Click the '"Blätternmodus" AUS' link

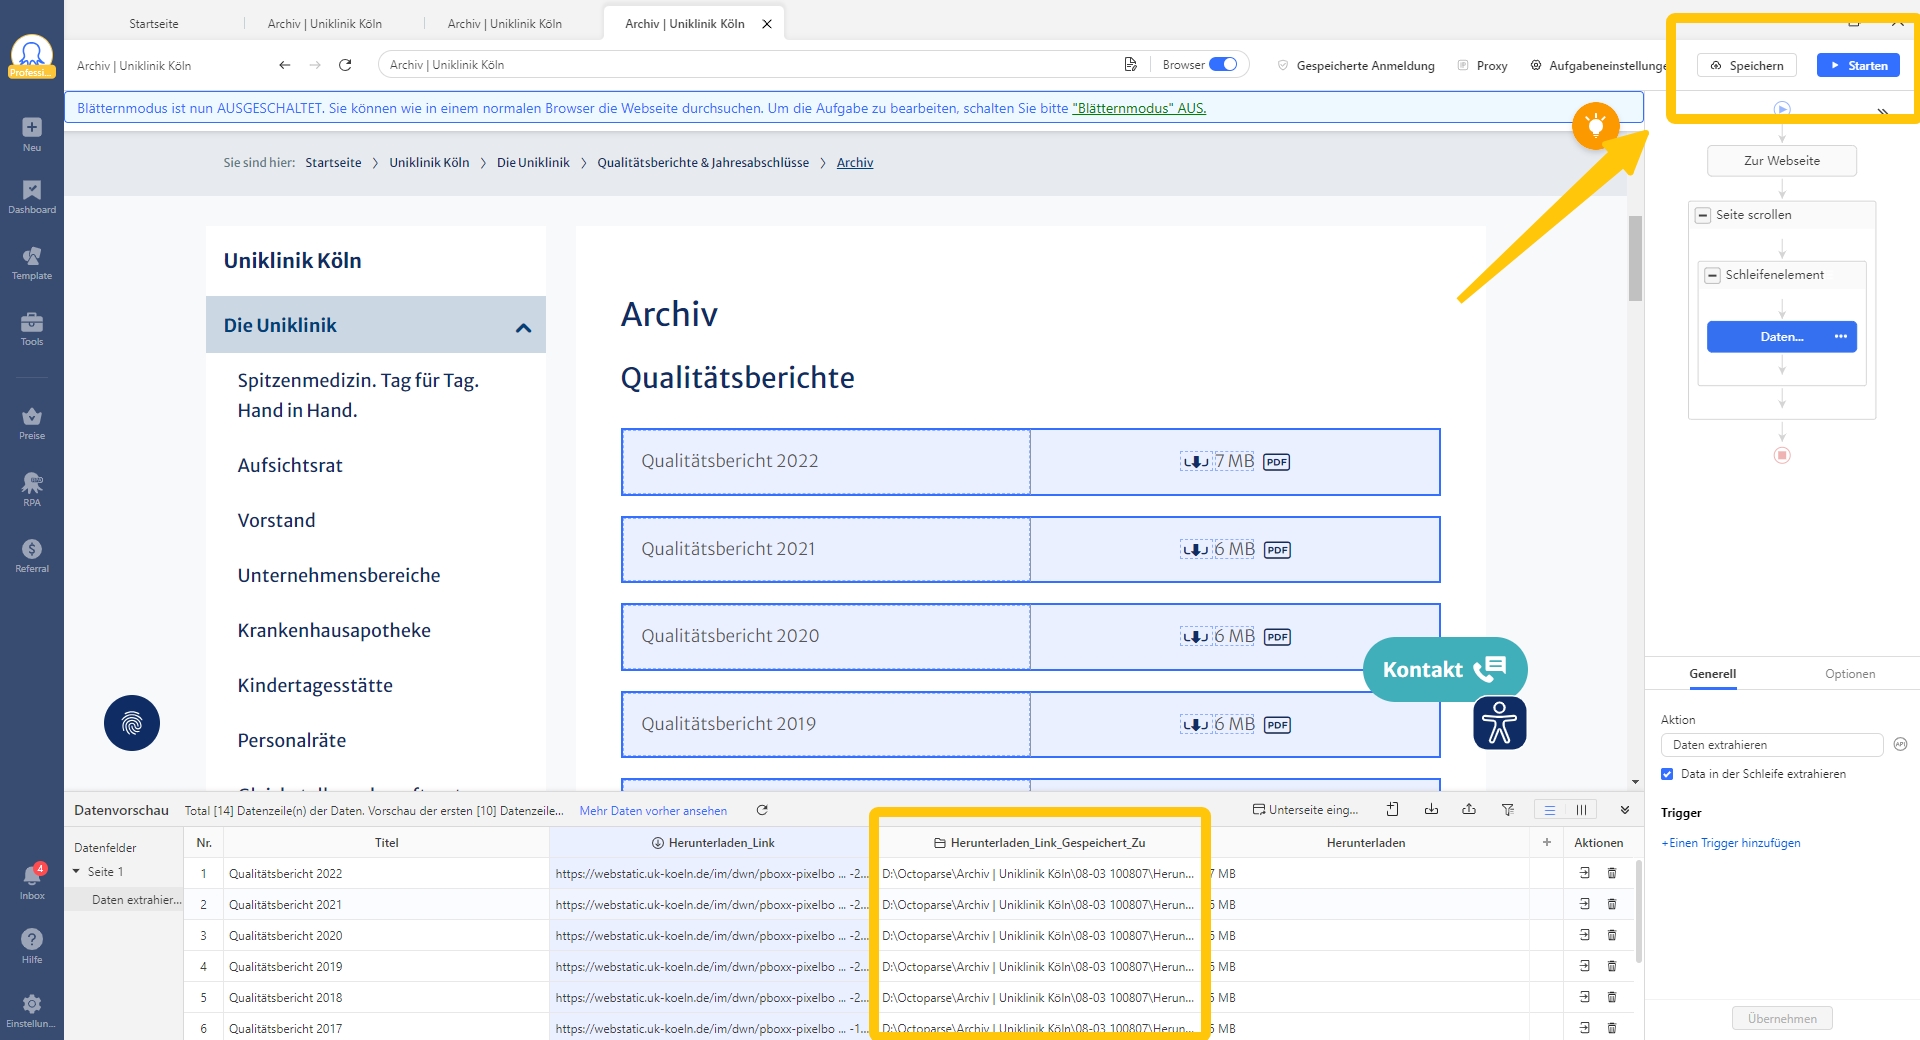1139,108
